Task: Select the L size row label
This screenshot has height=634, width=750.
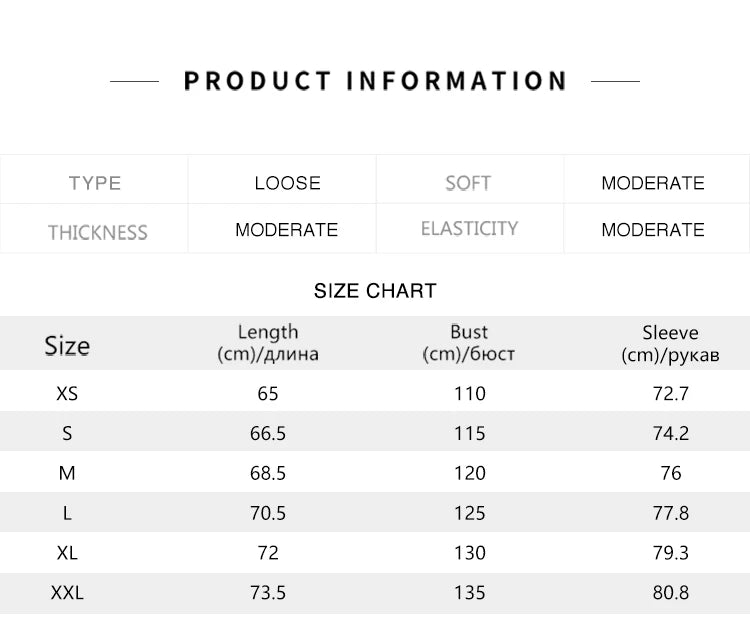Action: (x=67, y=513)
